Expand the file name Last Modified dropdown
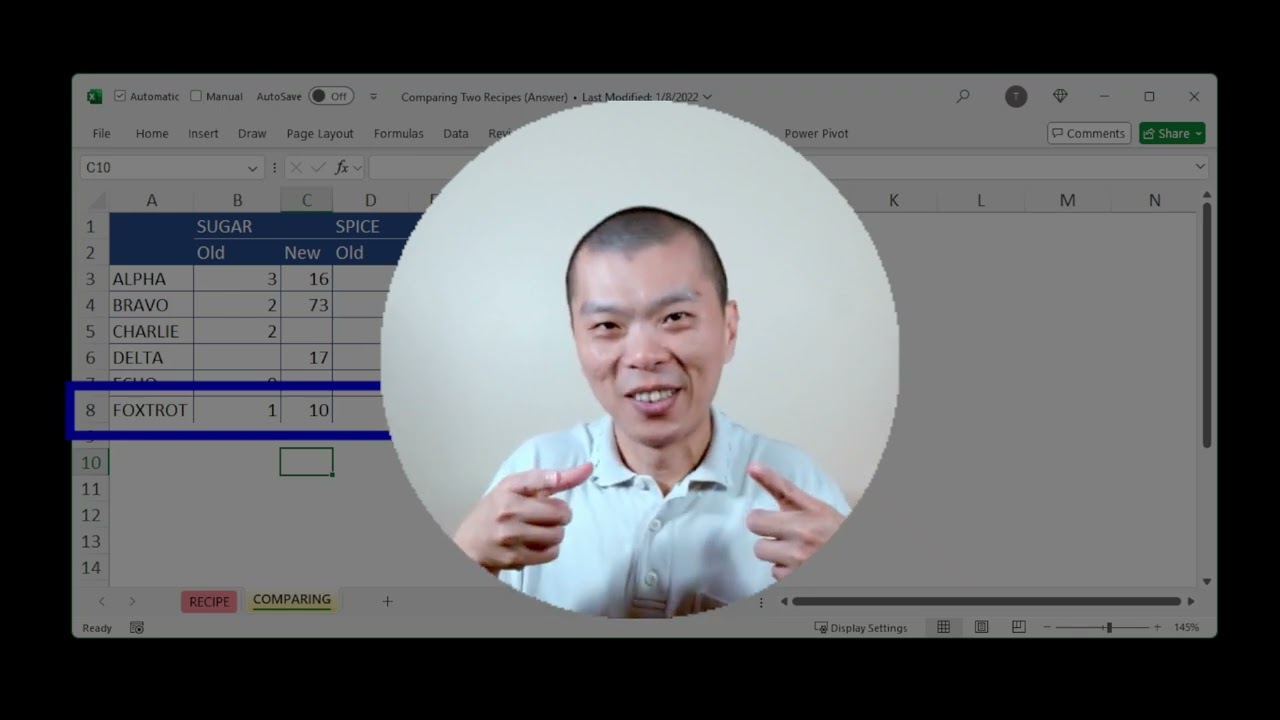1280x720 pixels. tap(708, 97)
